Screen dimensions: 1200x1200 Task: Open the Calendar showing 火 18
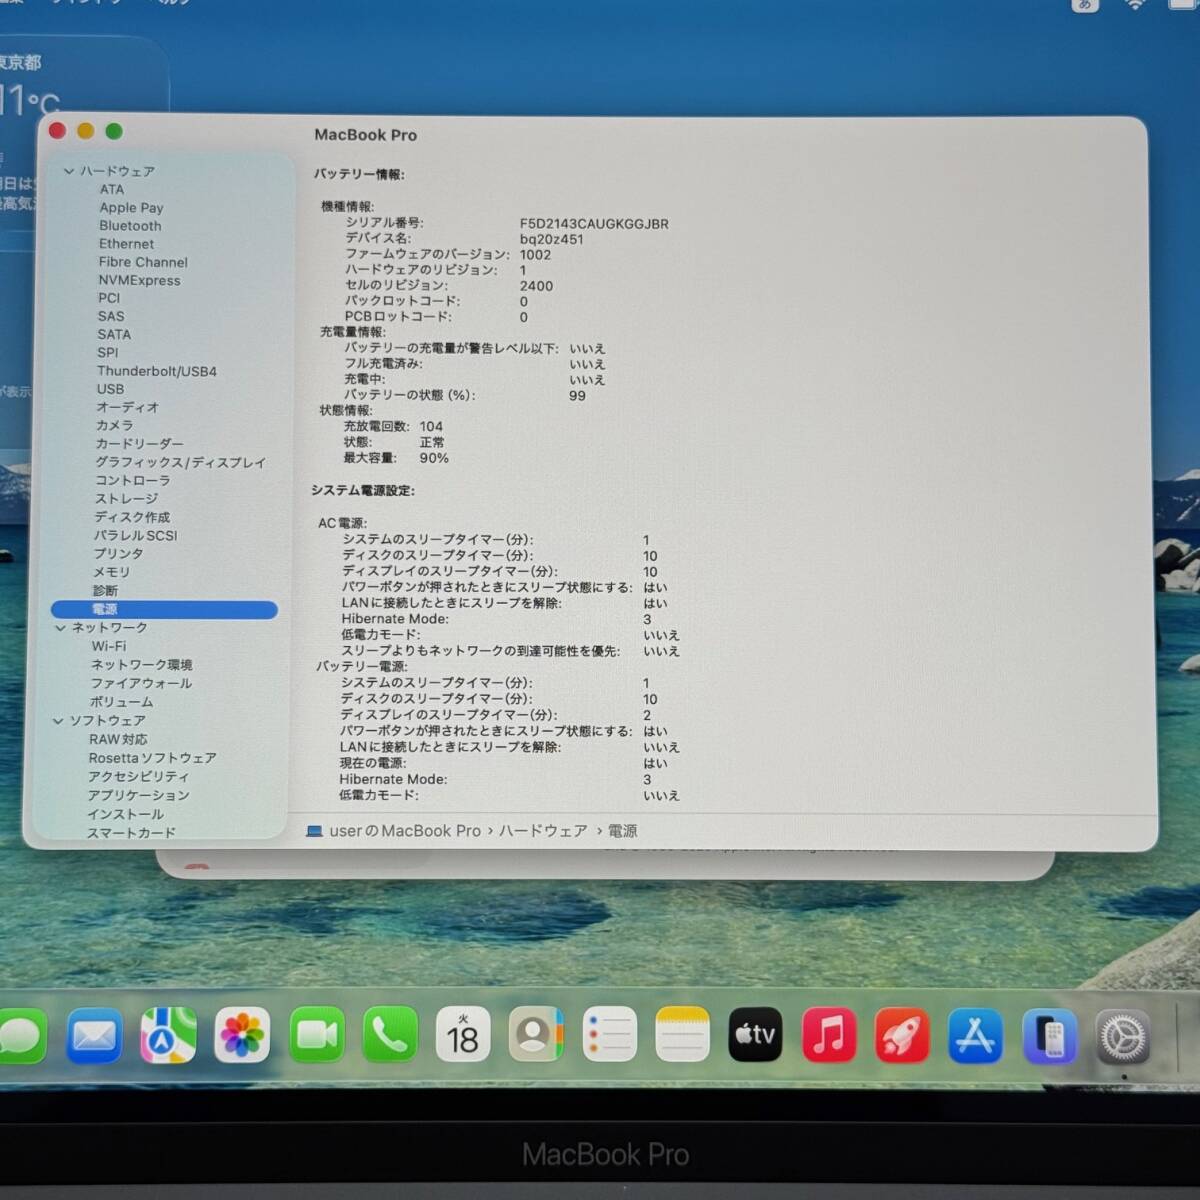click(463, 1035)
